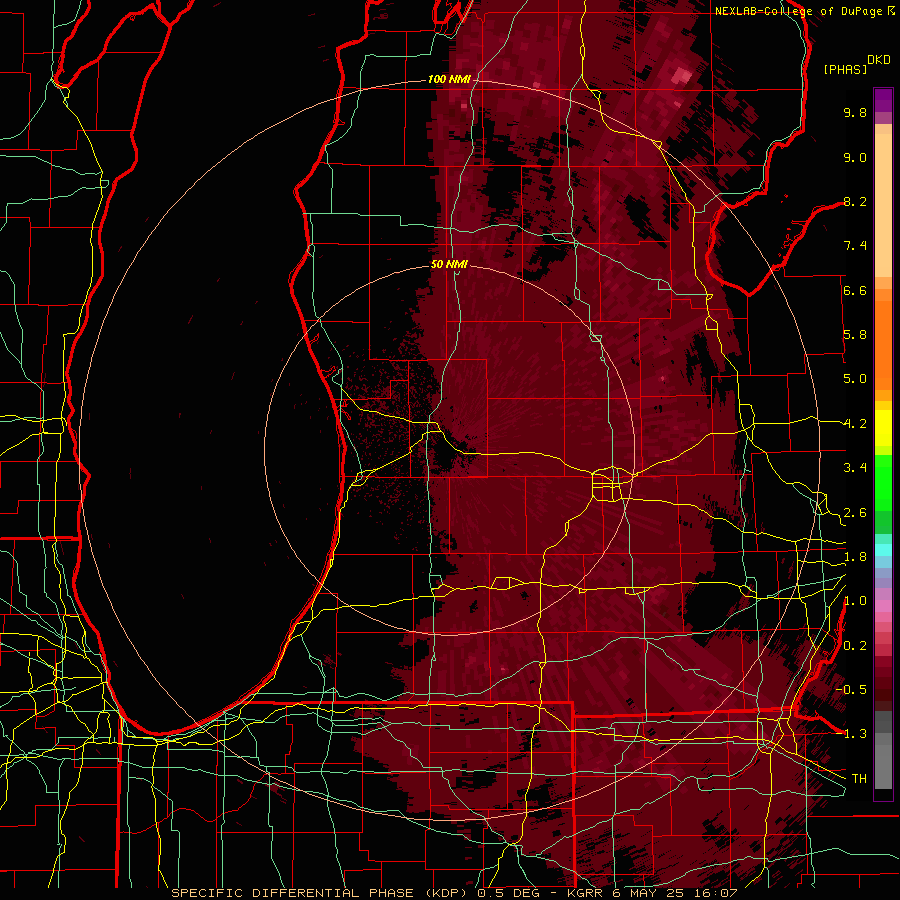900x900 pixels.
Task: Click the 0.2 legend value
Action: pyautogui.click(x=855, y=646)
